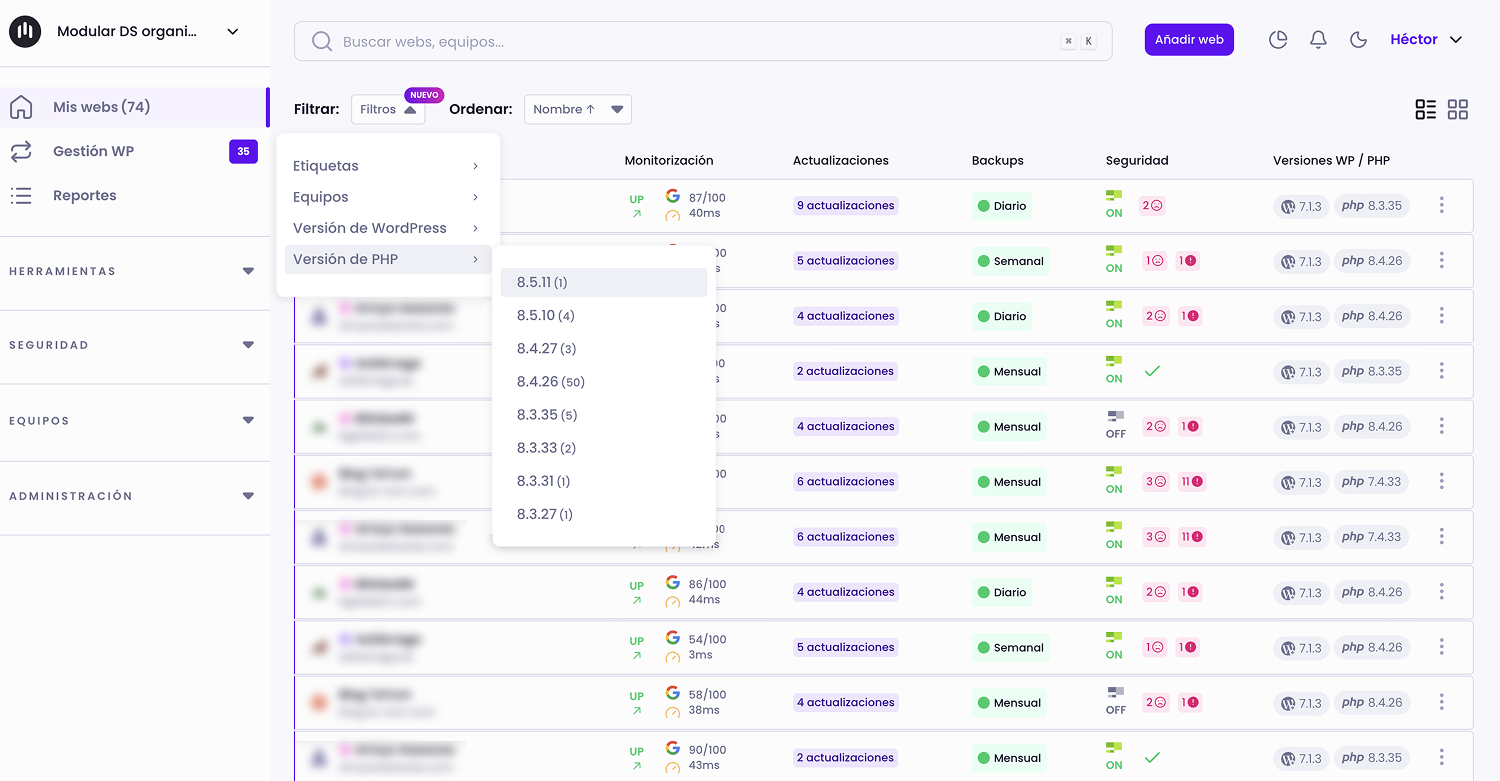Open the Etiquetas filter submenu
The height and width of the screenshot is (781, 1500).
(388, 166)
